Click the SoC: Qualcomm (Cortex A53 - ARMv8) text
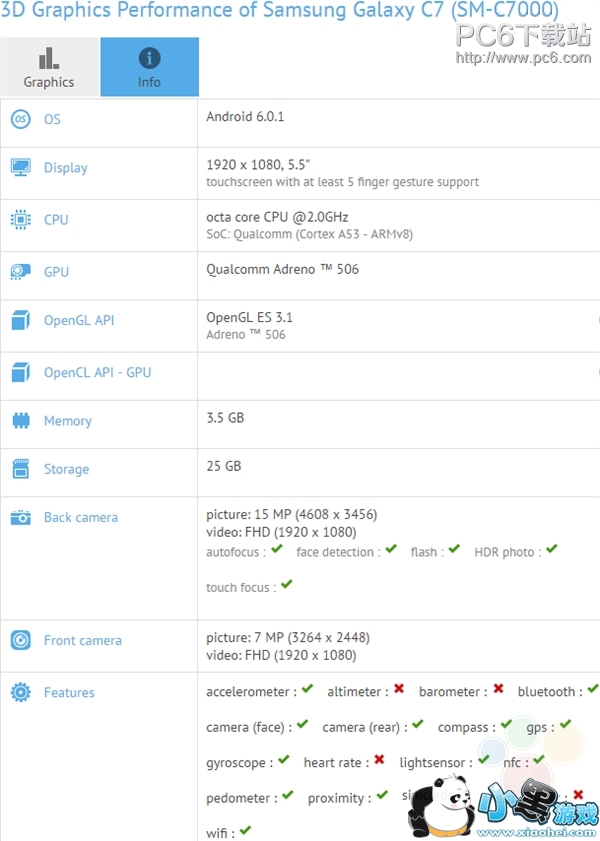 309,234
